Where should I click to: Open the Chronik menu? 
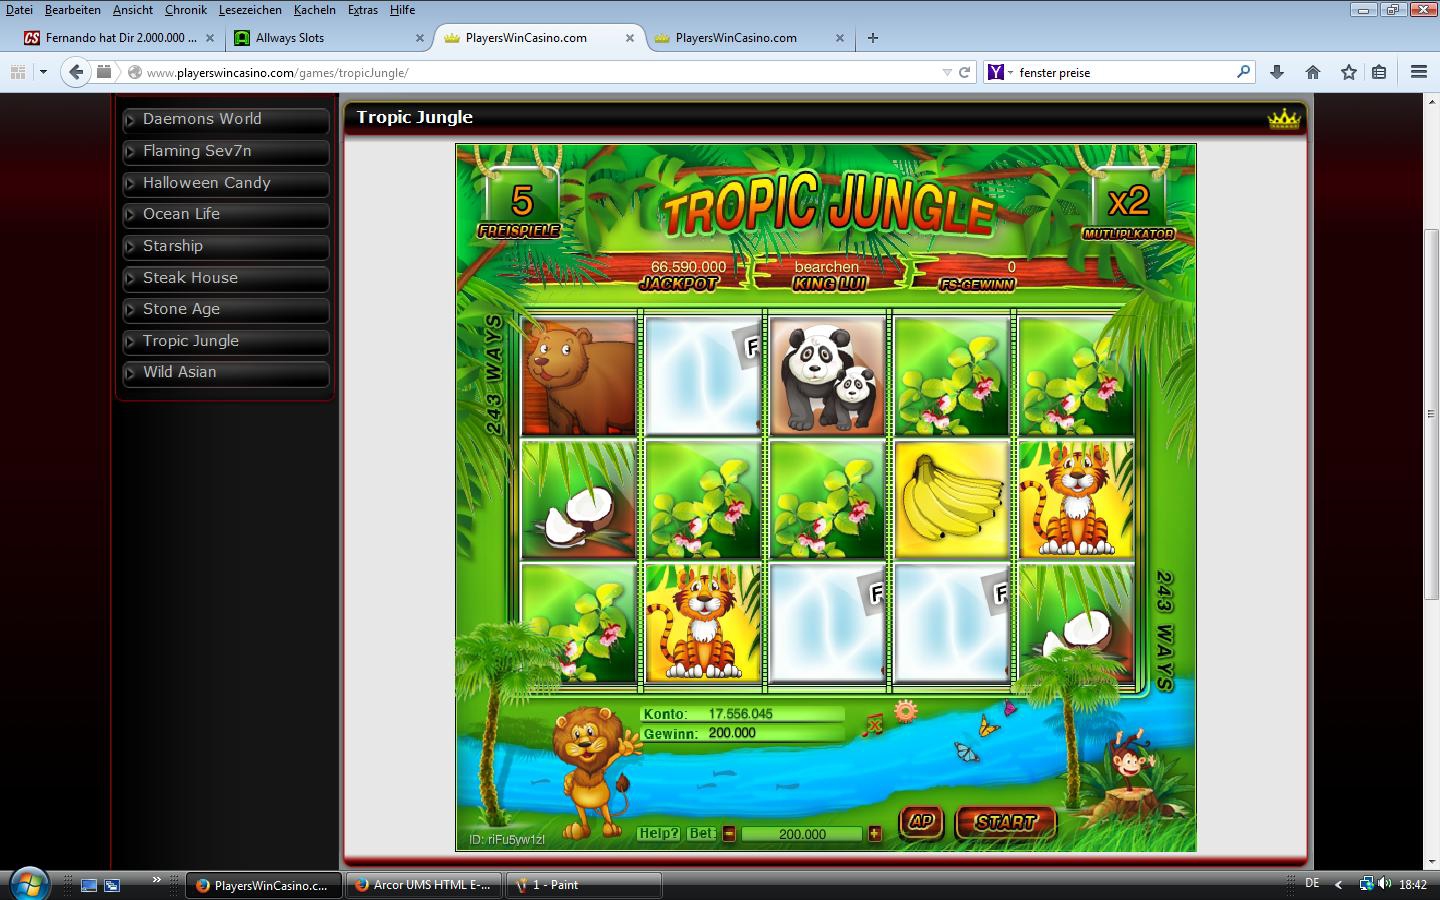(186, 9)
